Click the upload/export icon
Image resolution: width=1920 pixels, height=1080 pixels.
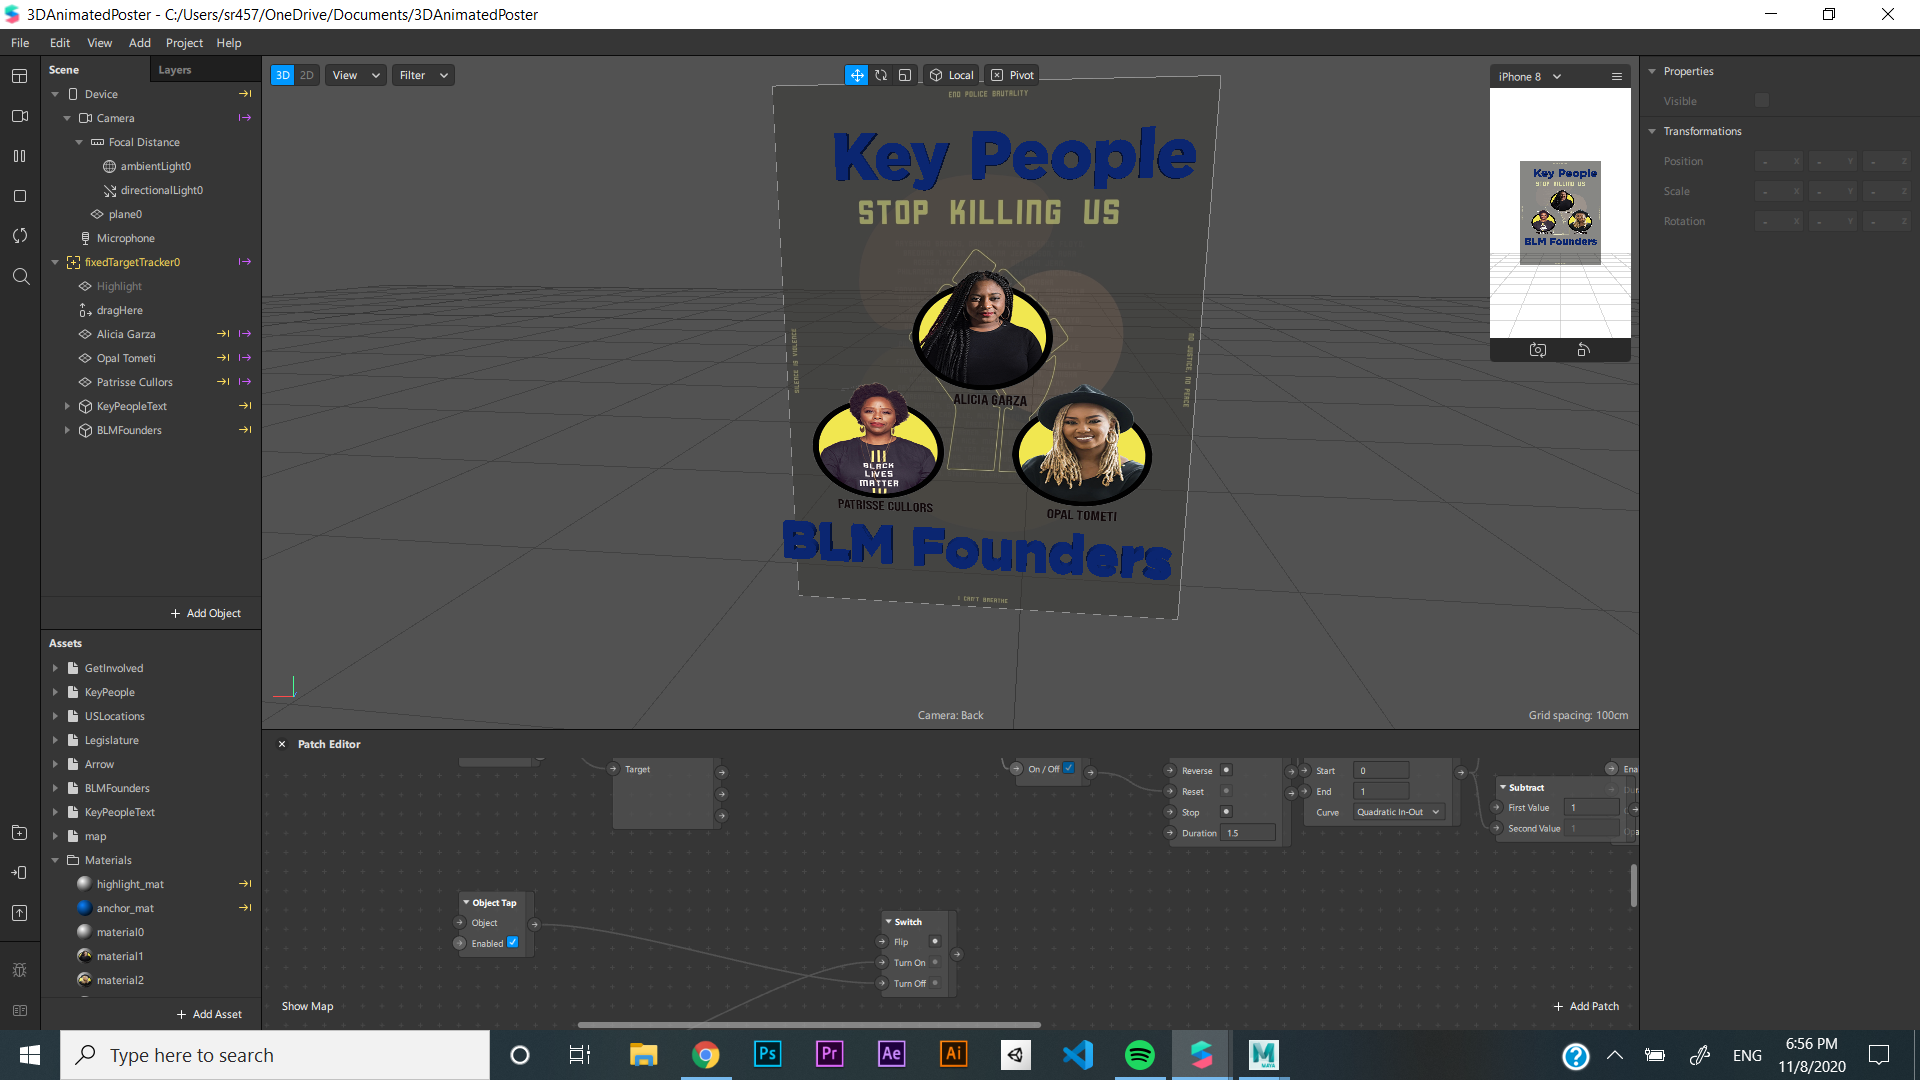coord(19,913)
